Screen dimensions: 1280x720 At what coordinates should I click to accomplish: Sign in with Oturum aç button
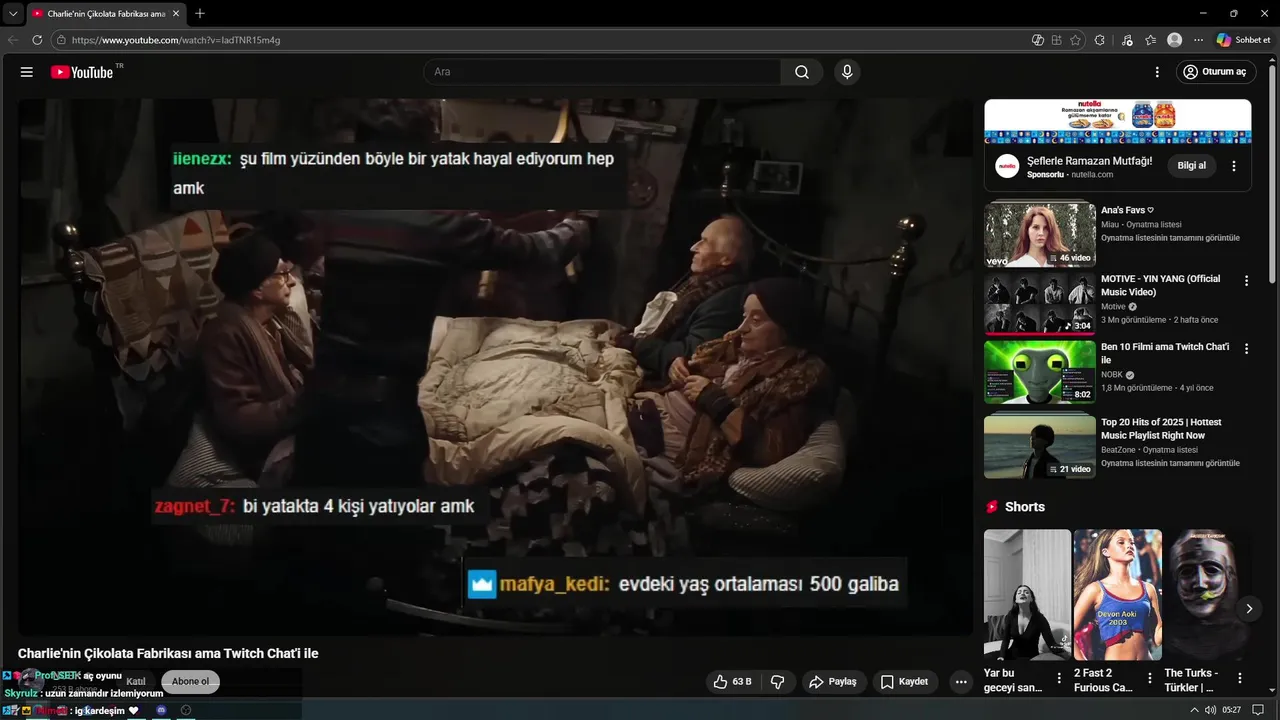(1215, 72)
